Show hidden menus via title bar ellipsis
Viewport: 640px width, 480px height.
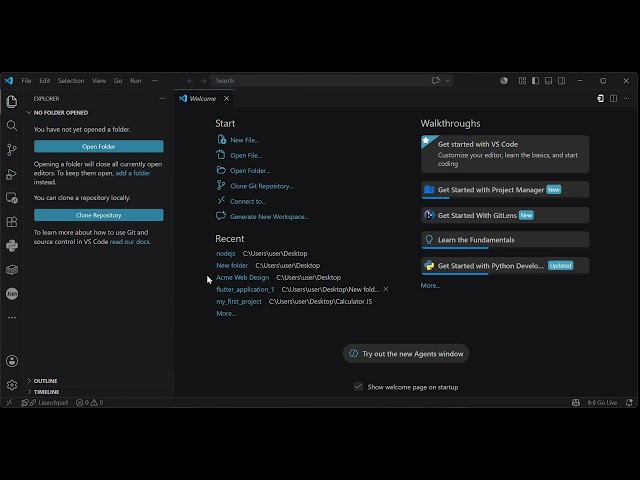(155, 81)
